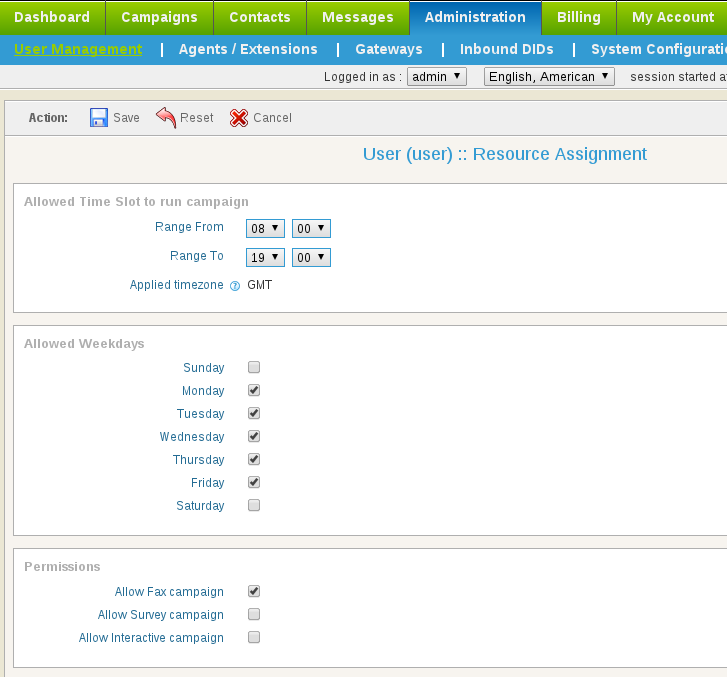Click the Allow Interactive campaign label
Screen dimensions: 727x677
pos(151,638)
